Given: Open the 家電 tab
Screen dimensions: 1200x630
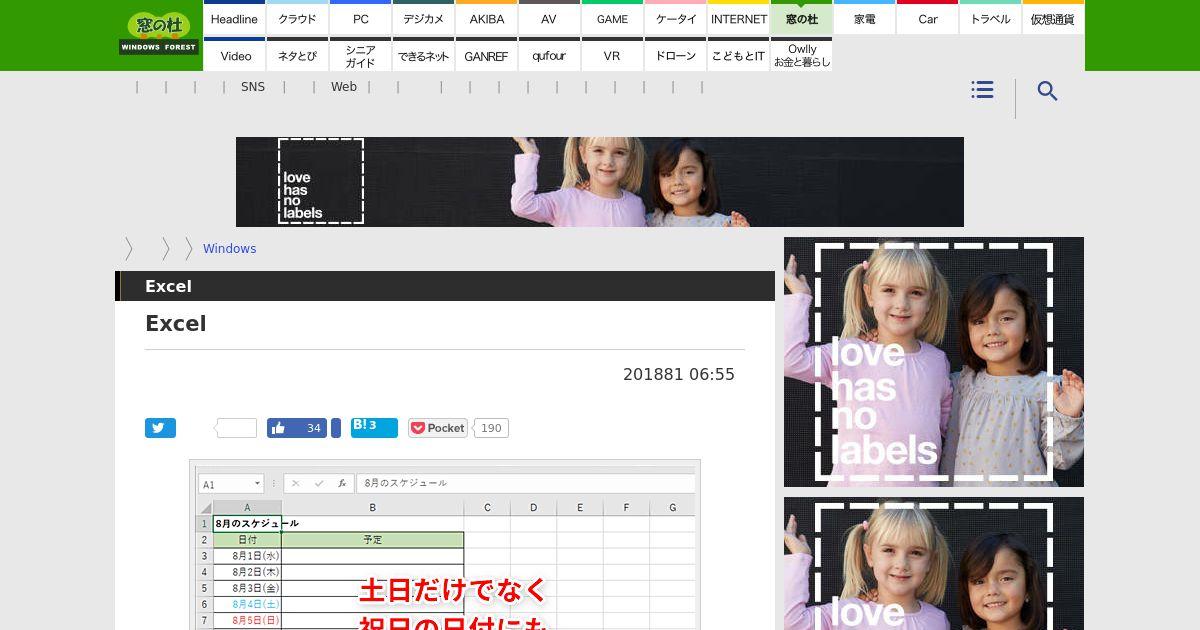Looking at the screenshot, I should [x=864, y=18].
